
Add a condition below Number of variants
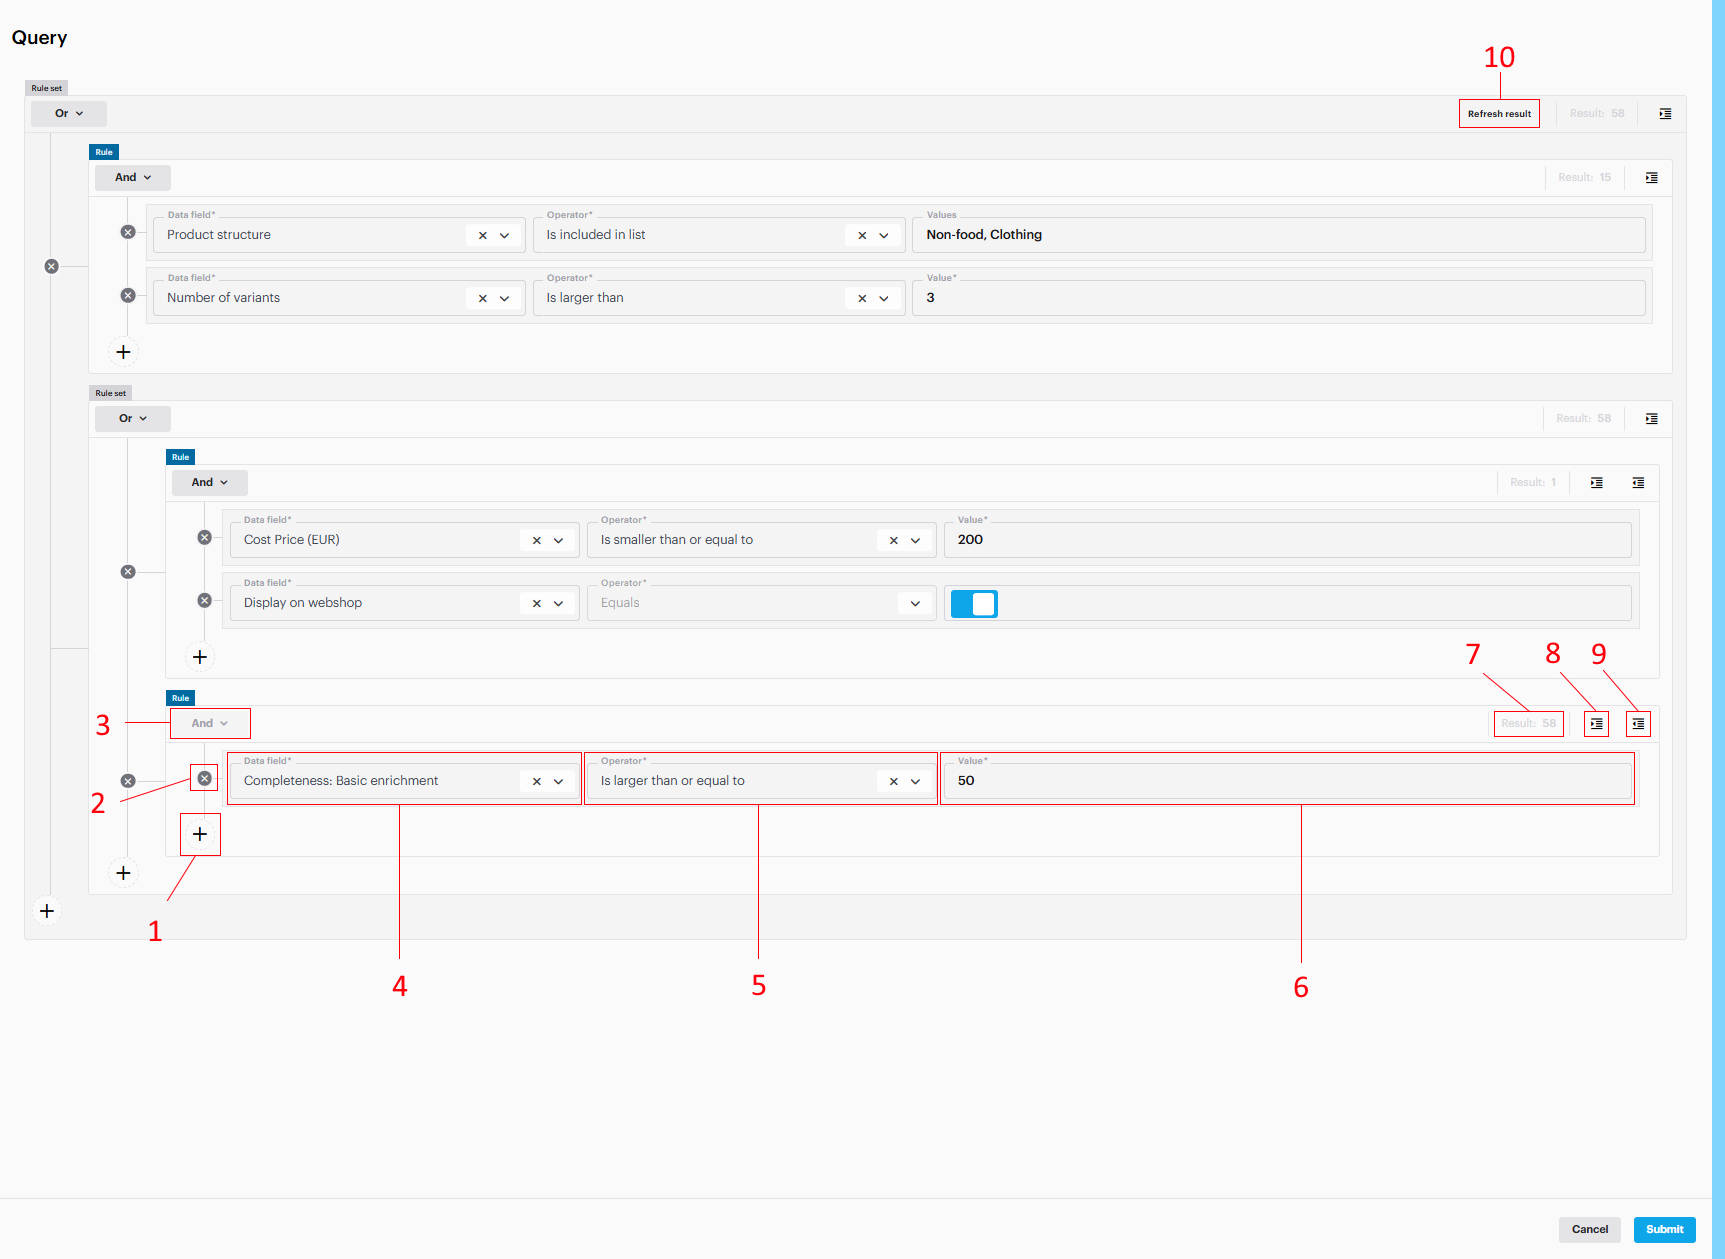point(123,352)
